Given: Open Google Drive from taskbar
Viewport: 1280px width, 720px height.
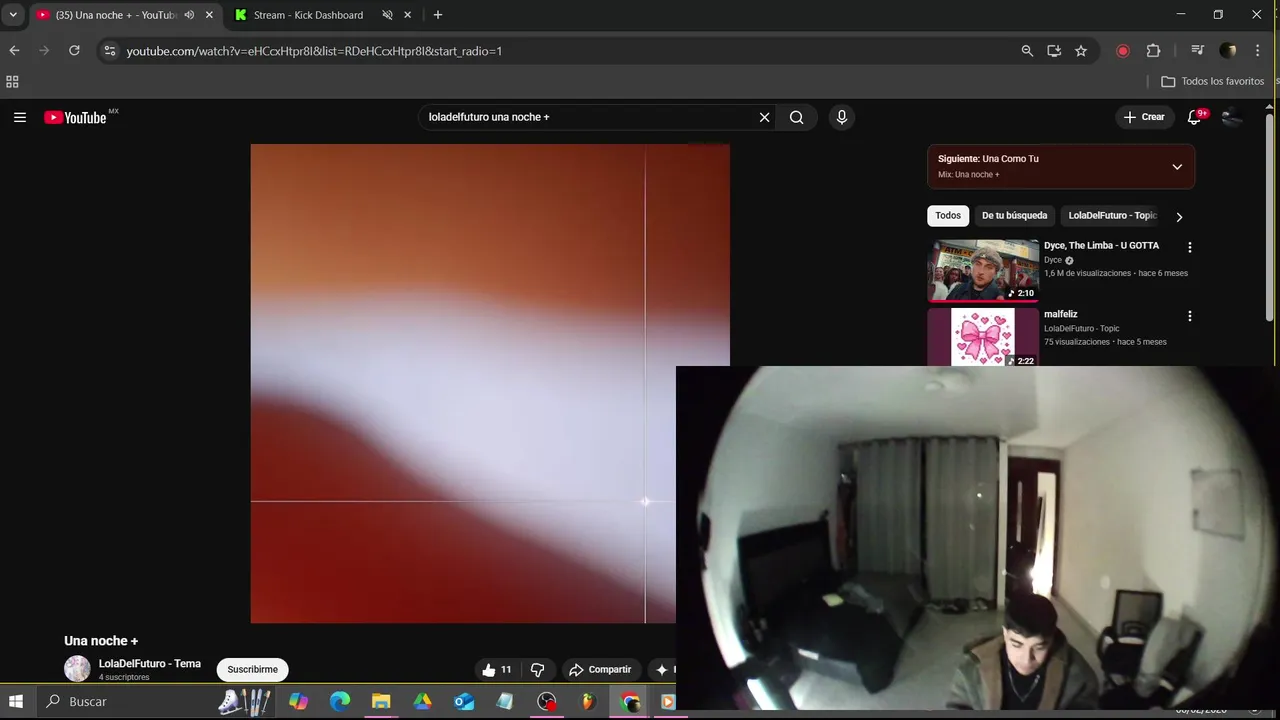Looking at the screenshot, I should [422, 701].
